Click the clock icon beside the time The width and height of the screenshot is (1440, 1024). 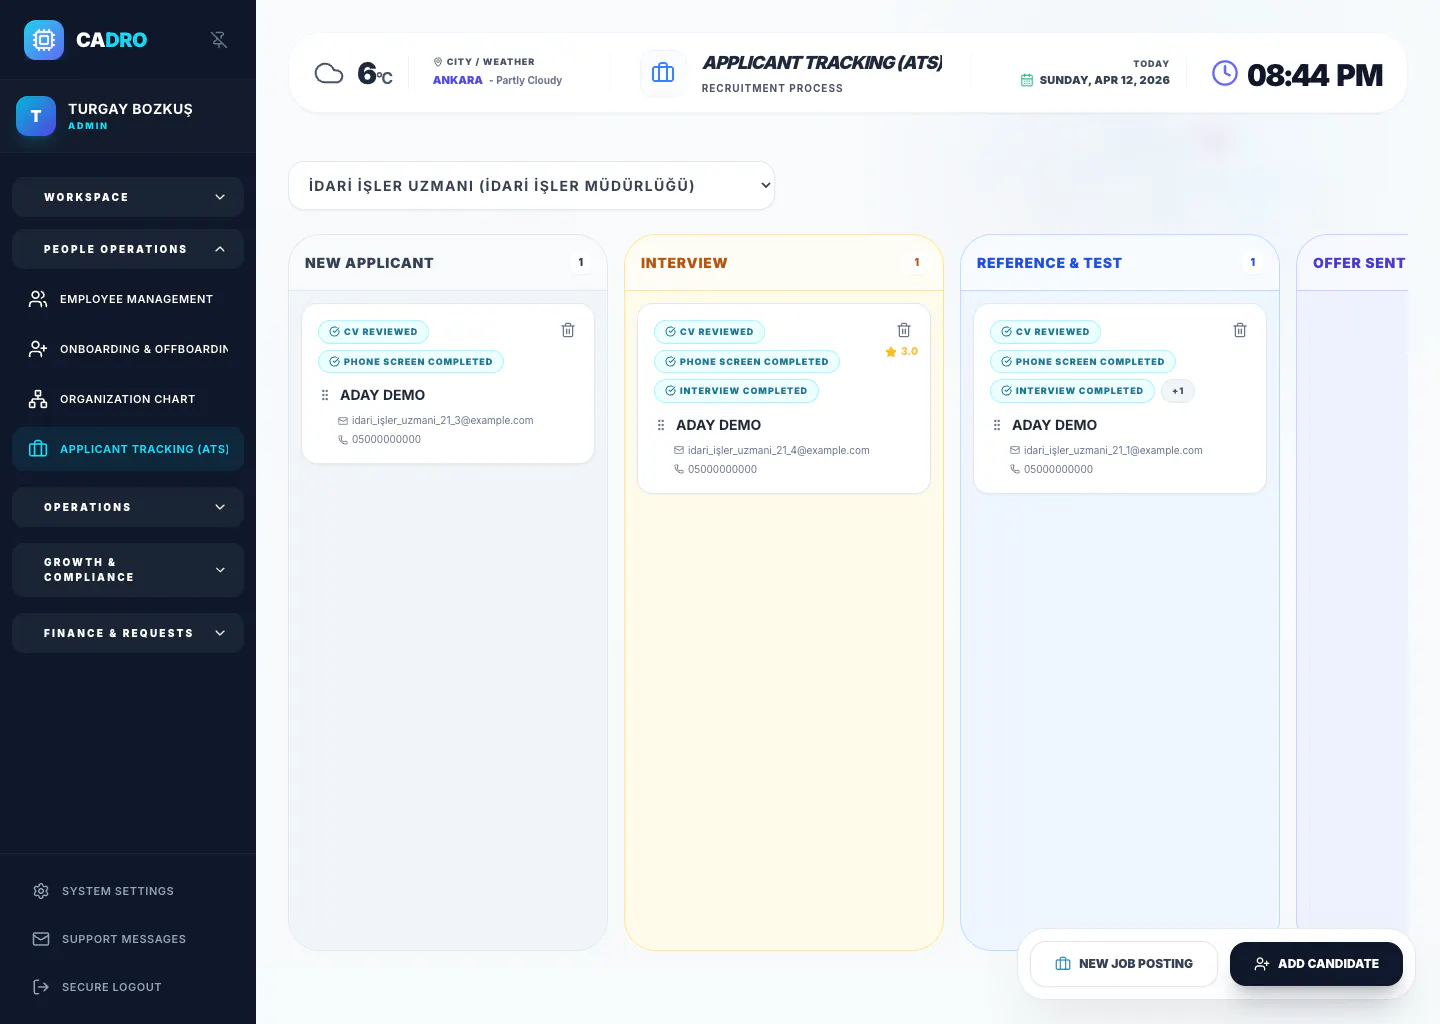pos(1225,73)
